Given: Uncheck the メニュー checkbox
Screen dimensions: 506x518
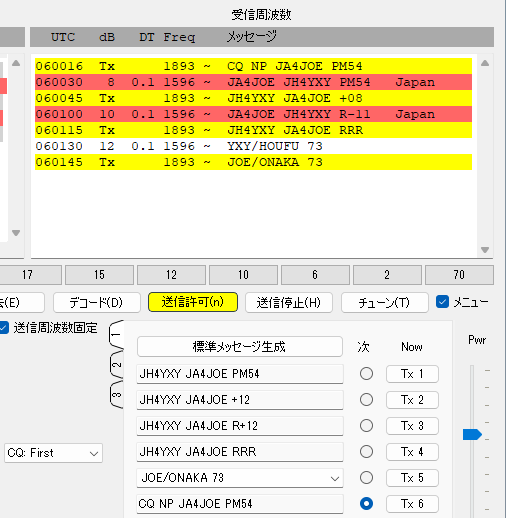Looking at the screenshot, I should coord(442,302).
